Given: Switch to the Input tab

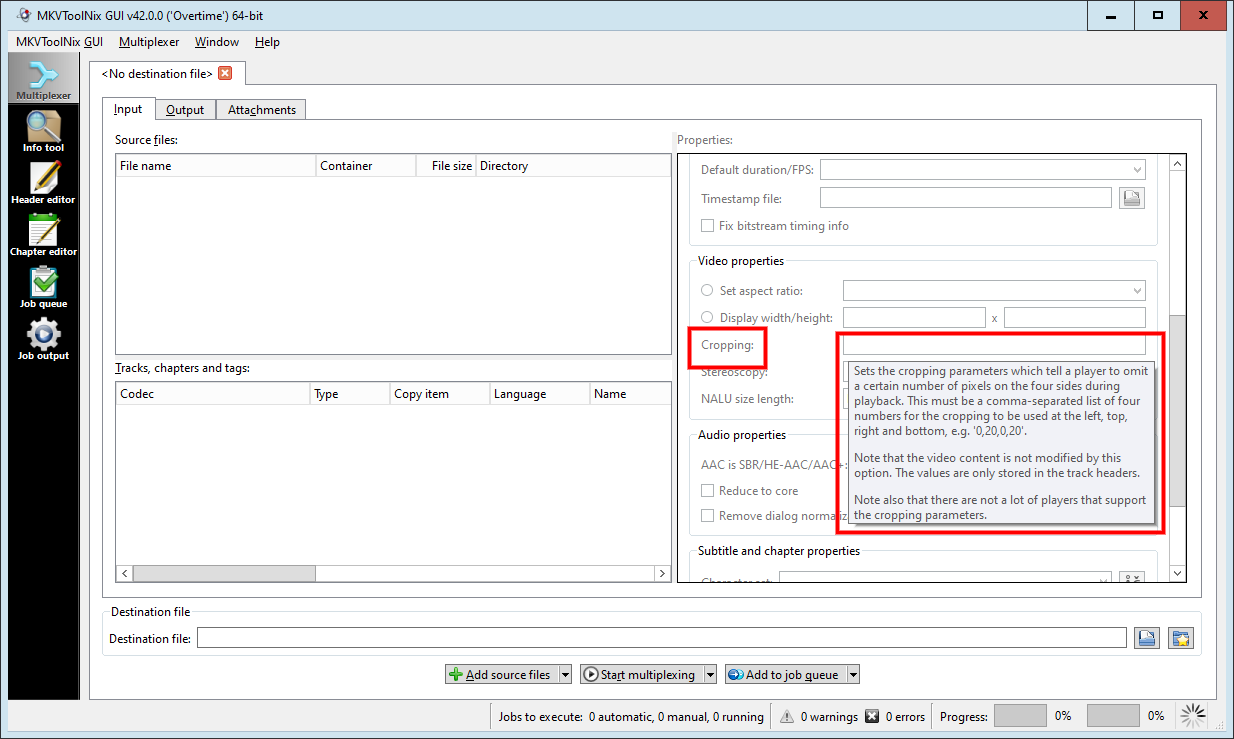Looking at the screenshot, I should 128,109.
